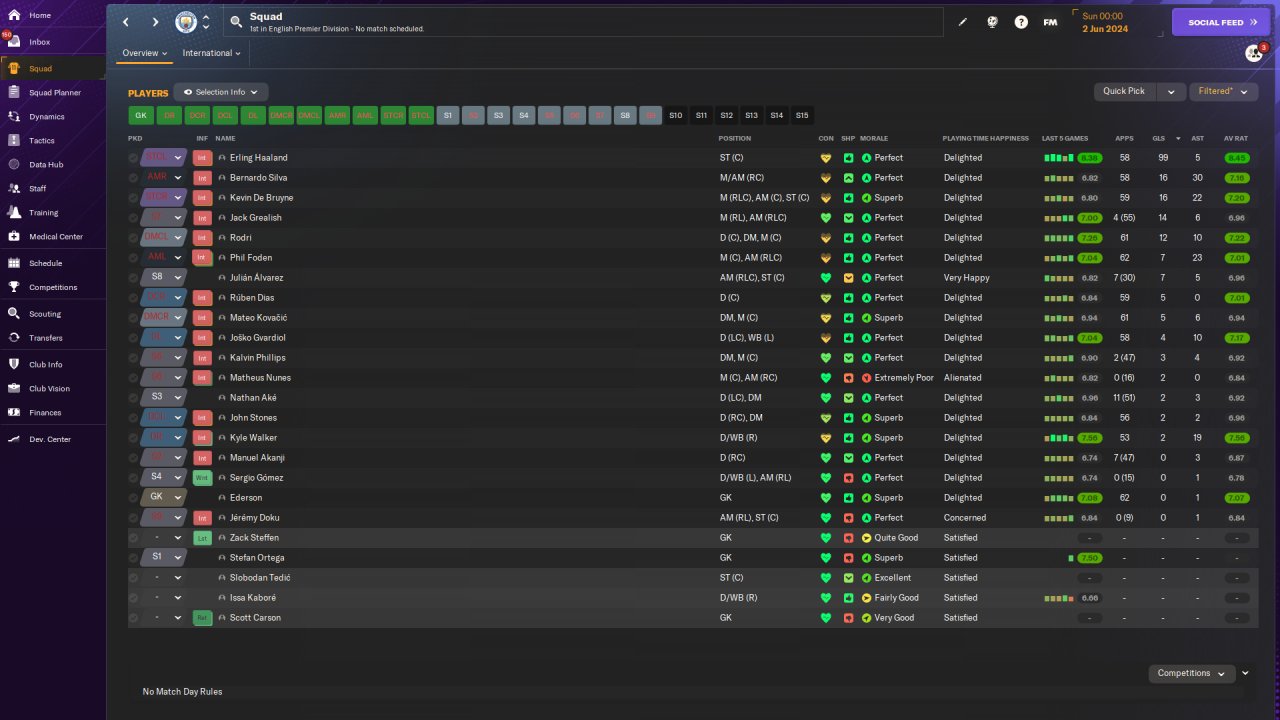Click Stefan Ortega's last 5 games bar

tap(1070, 558)
